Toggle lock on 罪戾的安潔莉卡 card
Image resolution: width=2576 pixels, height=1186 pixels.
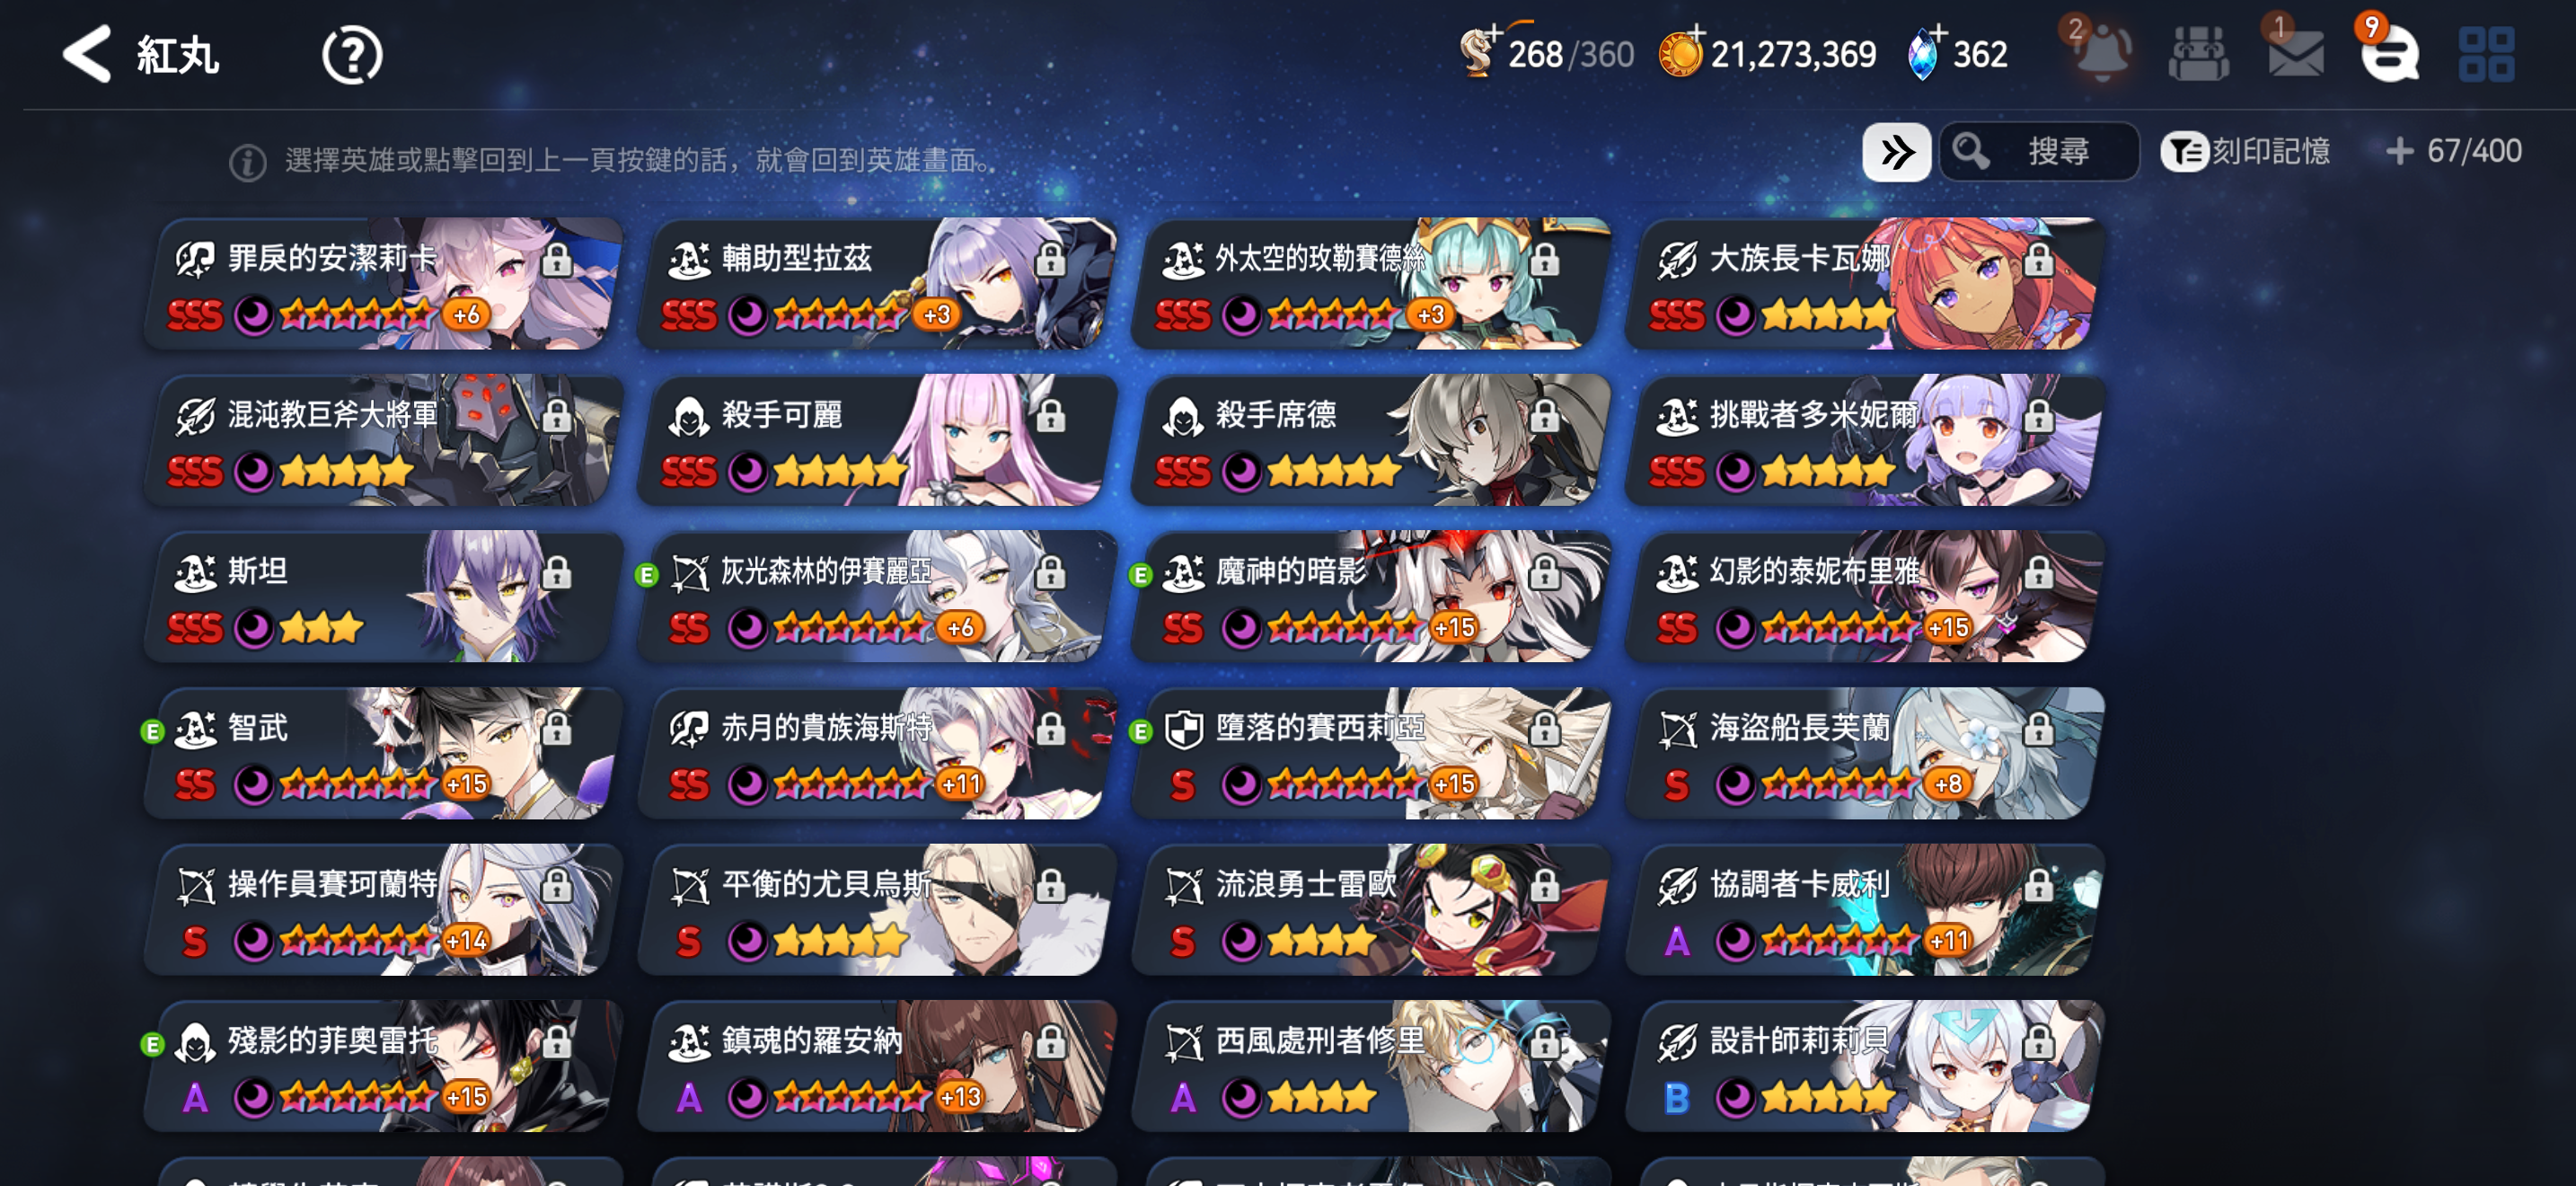pyautogui.click(x=557, y=260)
